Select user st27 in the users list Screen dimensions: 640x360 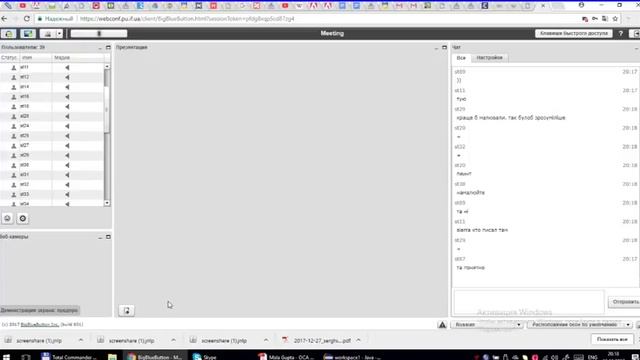click(52, 146)
